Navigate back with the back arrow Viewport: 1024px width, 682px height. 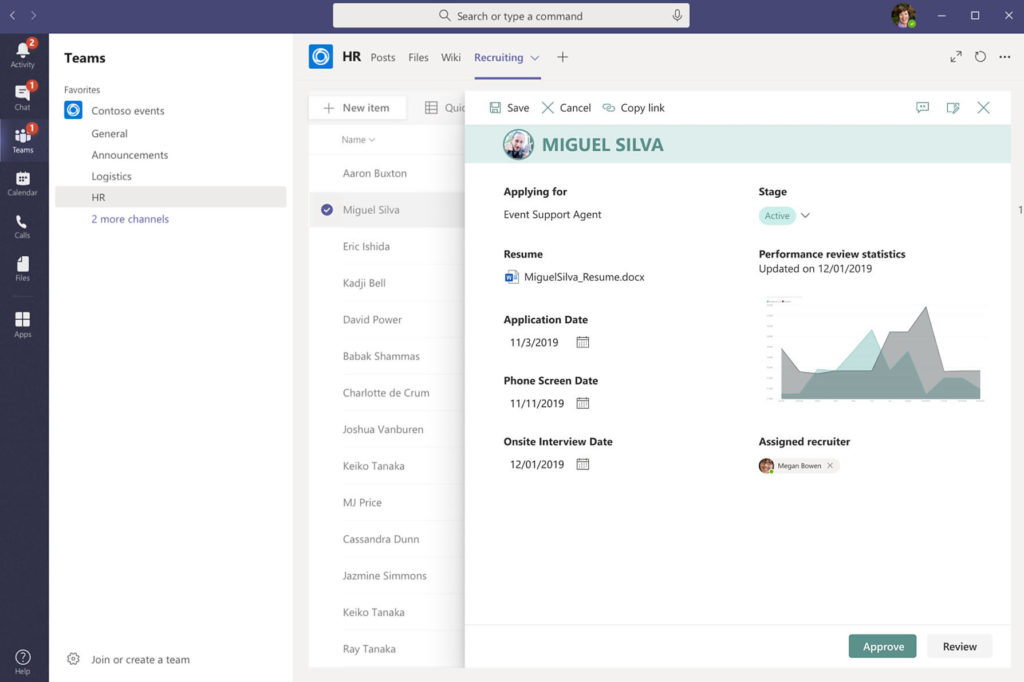12,15
